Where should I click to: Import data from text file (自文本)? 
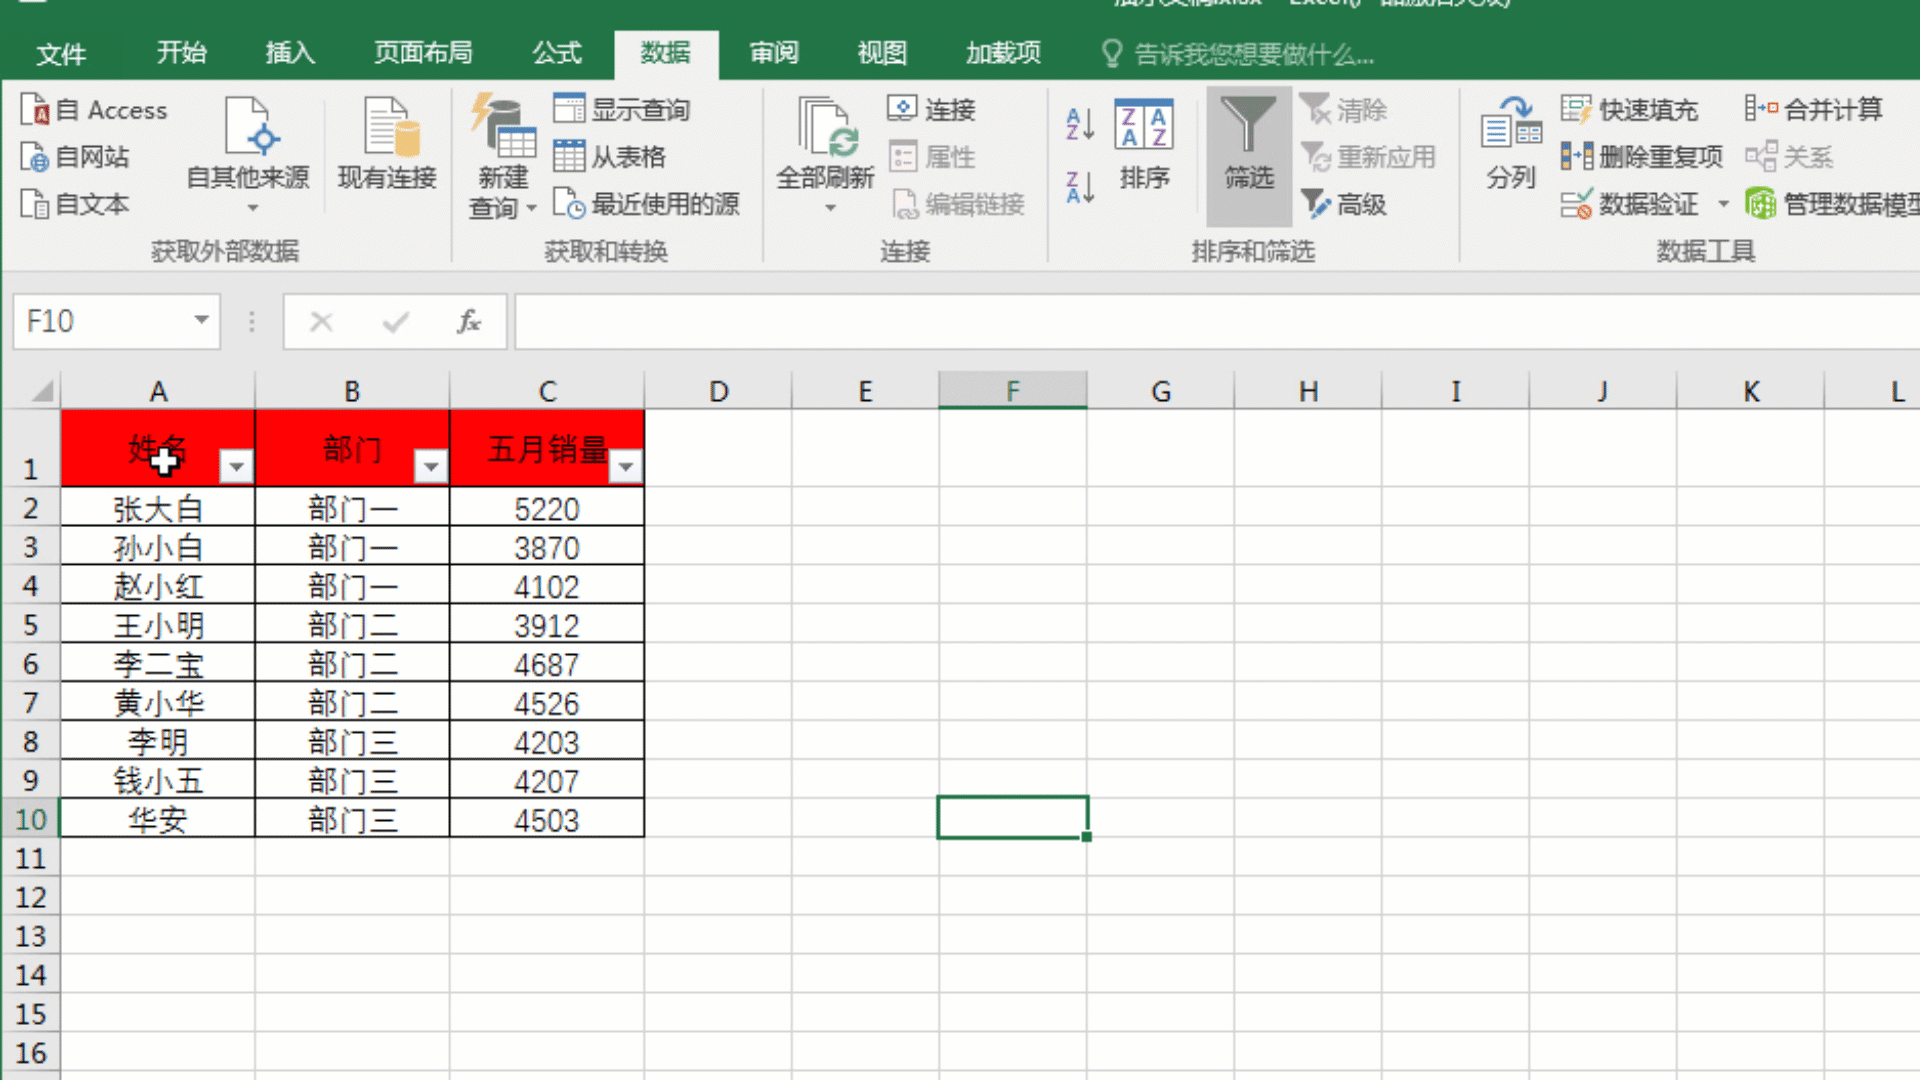[x=76, y=204]
